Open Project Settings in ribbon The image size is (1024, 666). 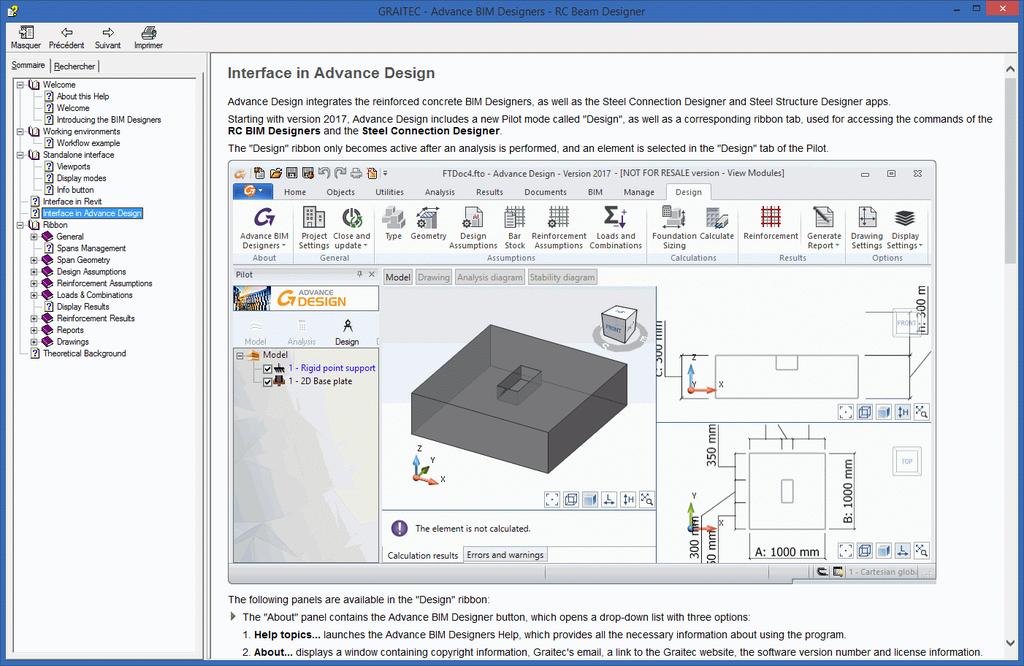click(313, 217)
